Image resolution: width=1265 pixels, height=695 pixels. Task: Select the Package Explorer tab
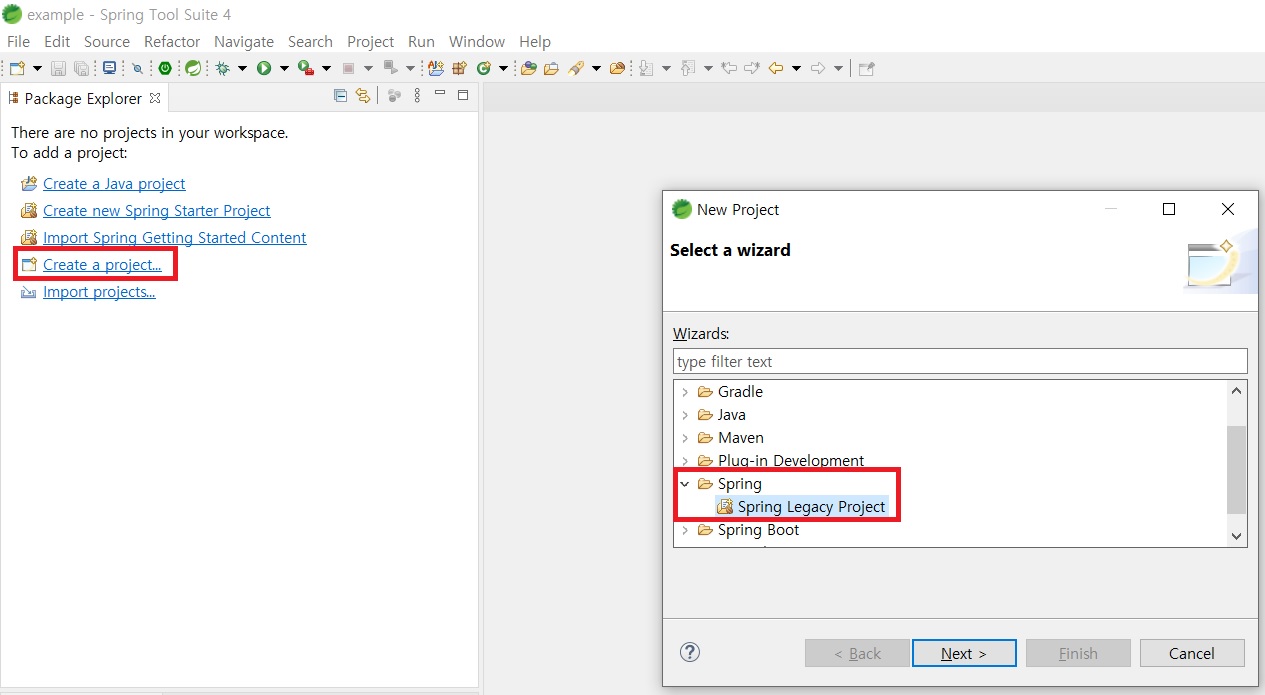click(83, 98)
